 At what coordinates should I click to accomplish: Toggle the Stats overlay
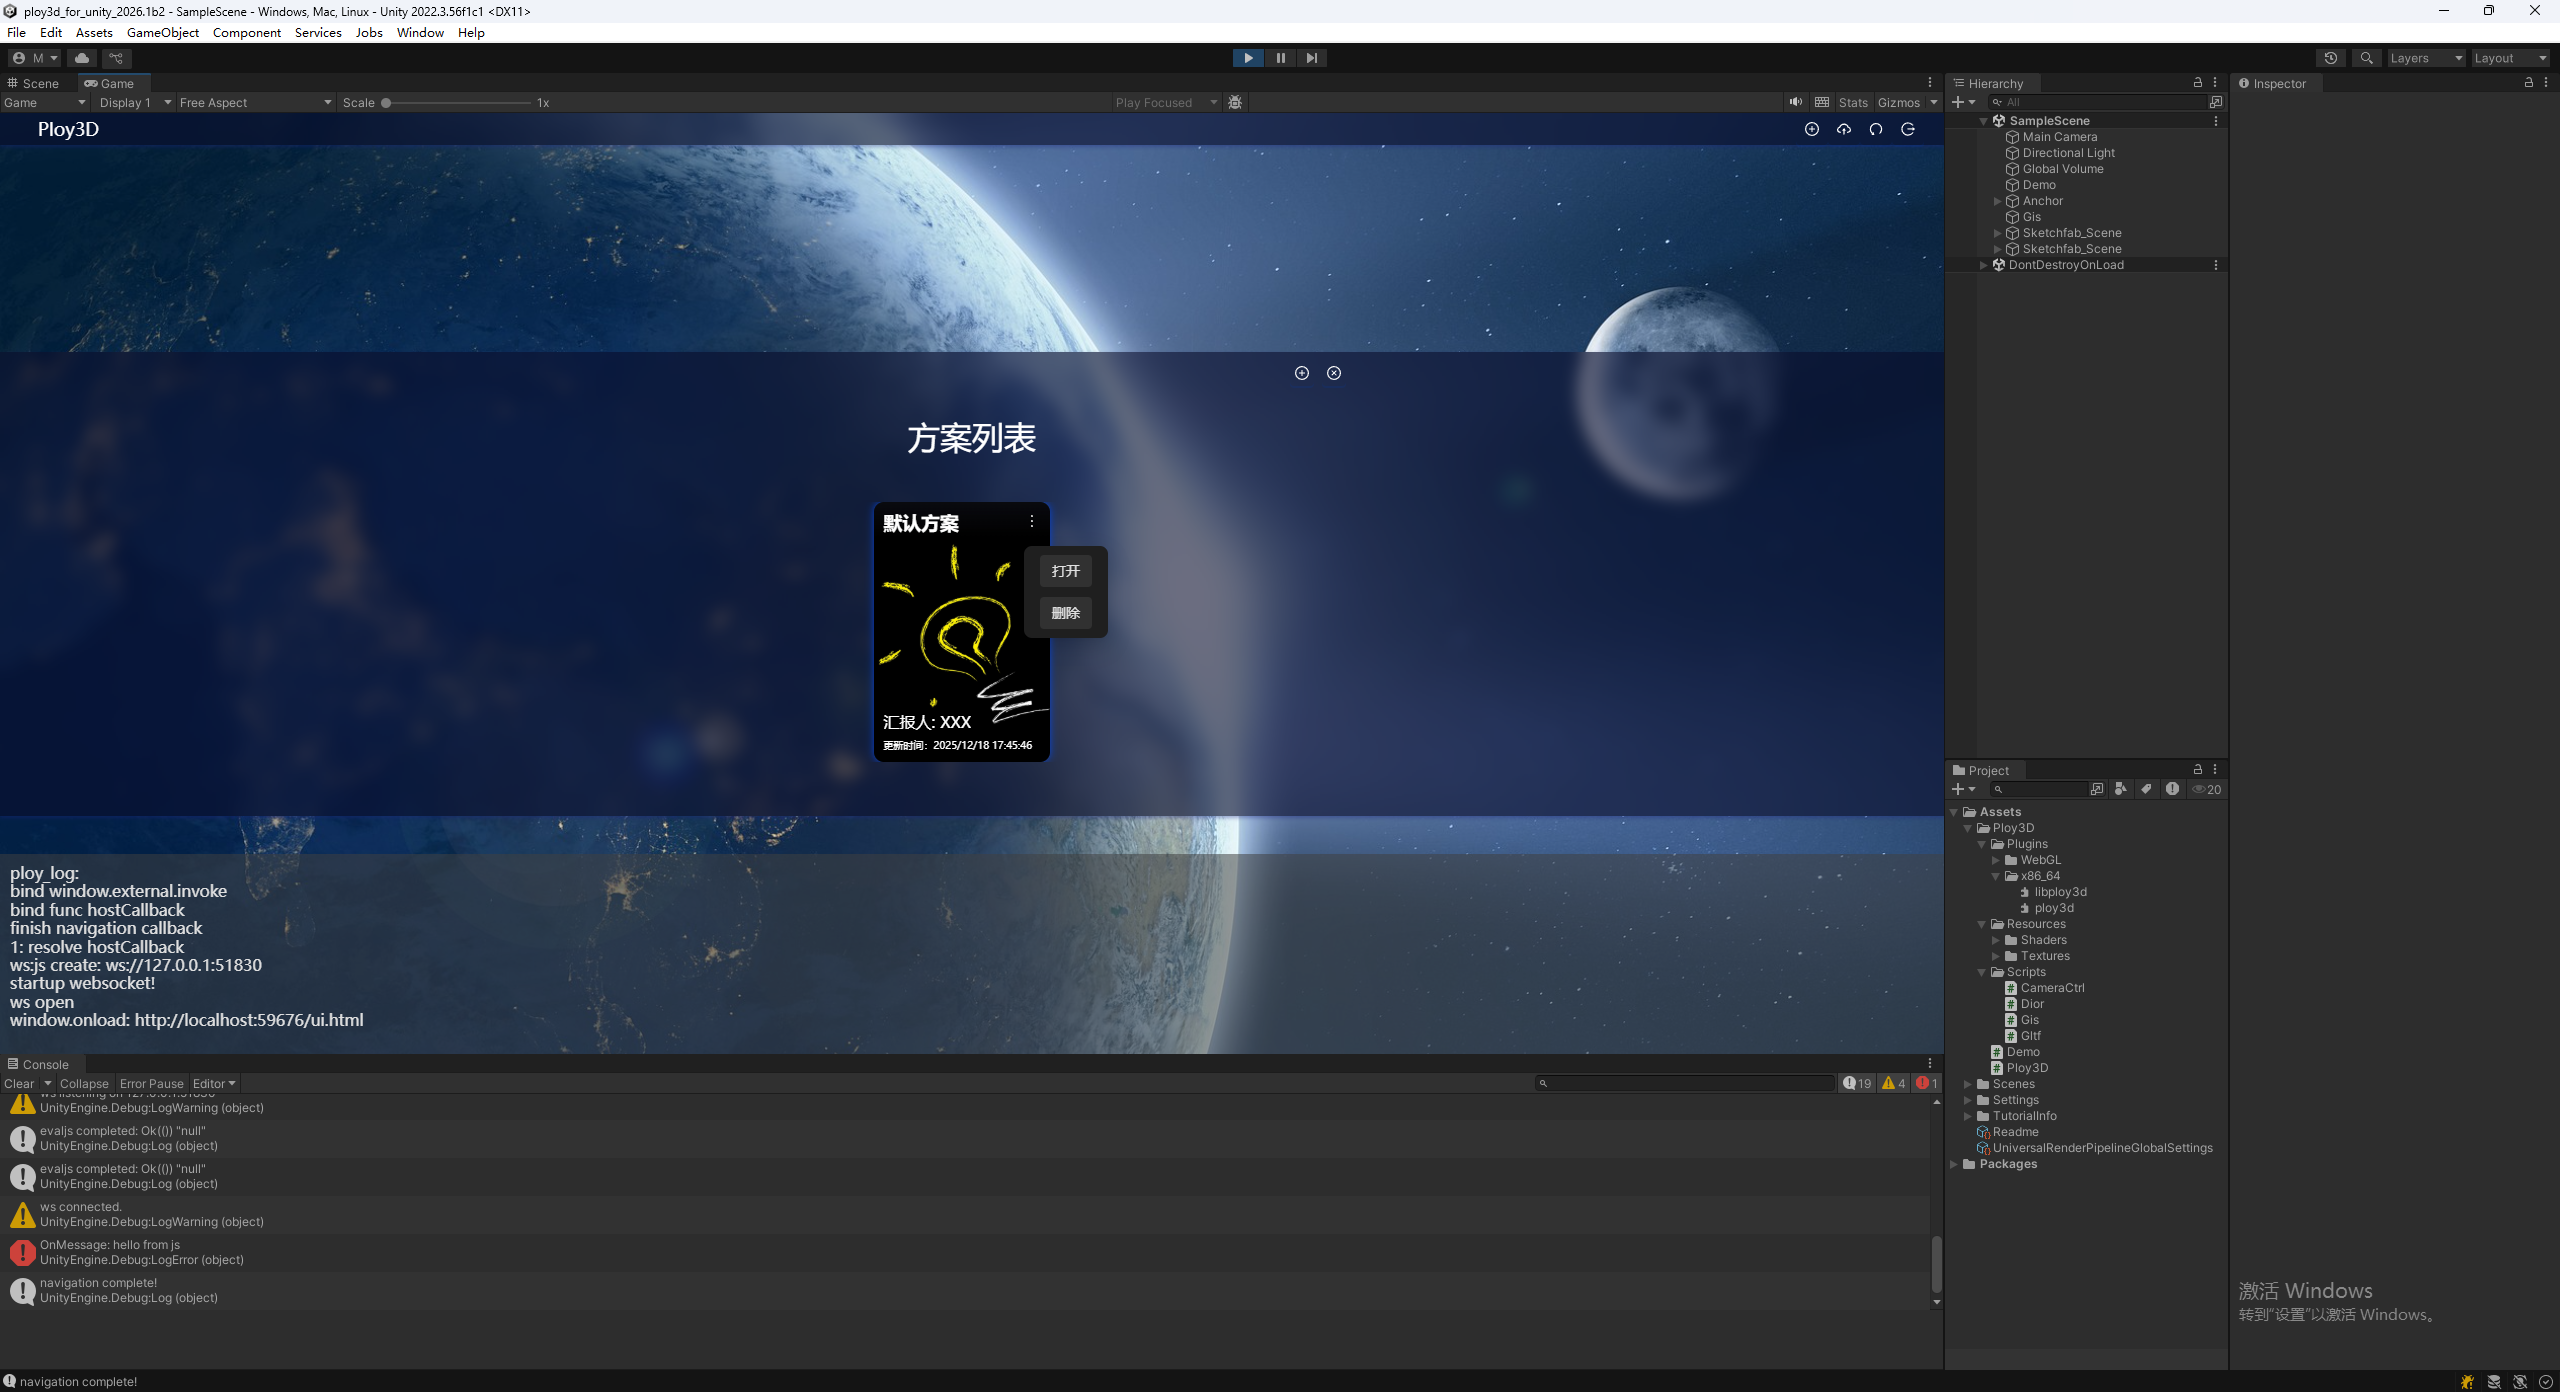pyautogui.click(x=1852, y=102)
